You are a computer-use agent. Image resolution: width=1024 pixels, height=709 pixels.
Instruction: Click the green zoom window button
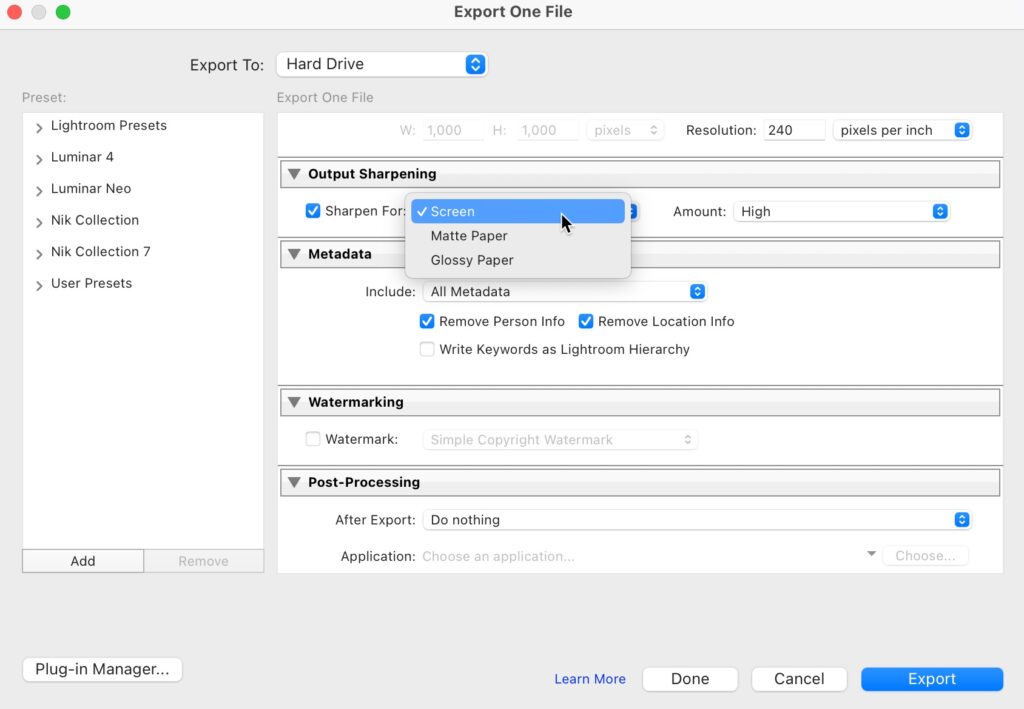63,12
